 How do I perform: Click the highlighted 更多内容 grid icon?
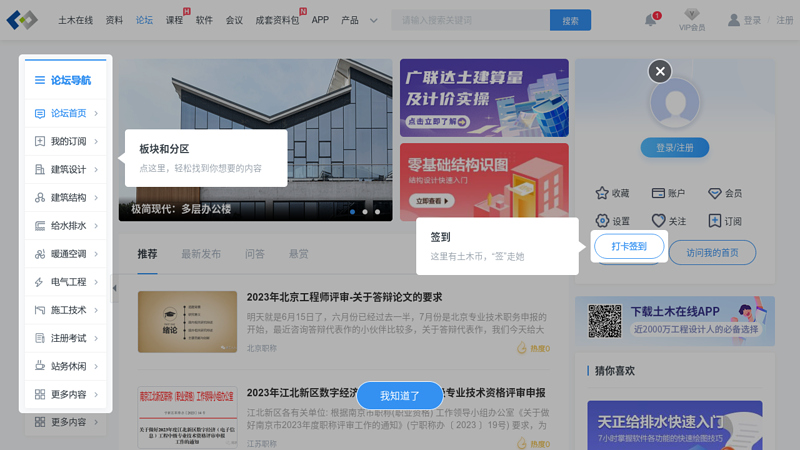[x=40, y=394]
